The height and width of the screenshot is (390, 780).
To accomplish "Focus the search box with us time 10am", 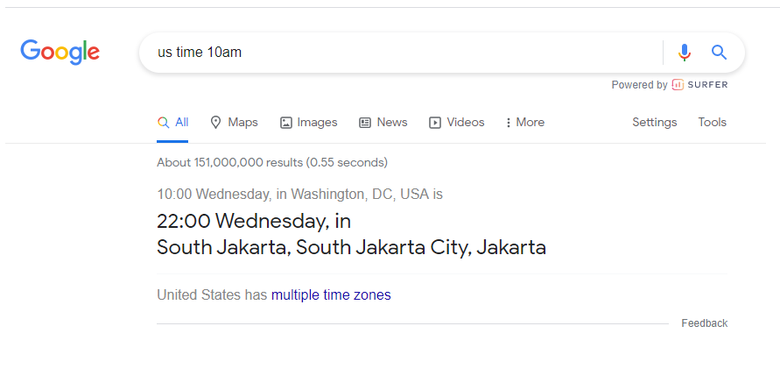I will (400, 52).
